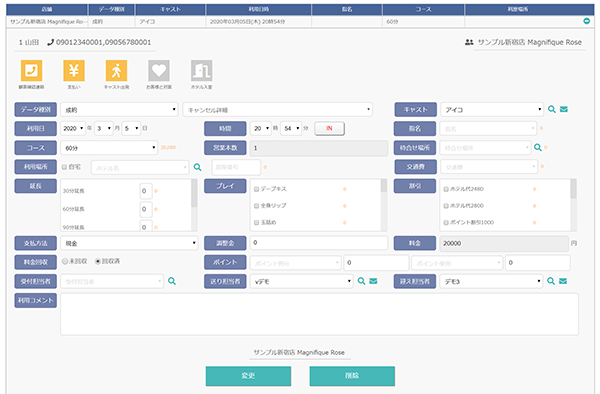Select the 回収済 radio button
The height and width of the screenshot is (394, 600).
coord(98,261)
